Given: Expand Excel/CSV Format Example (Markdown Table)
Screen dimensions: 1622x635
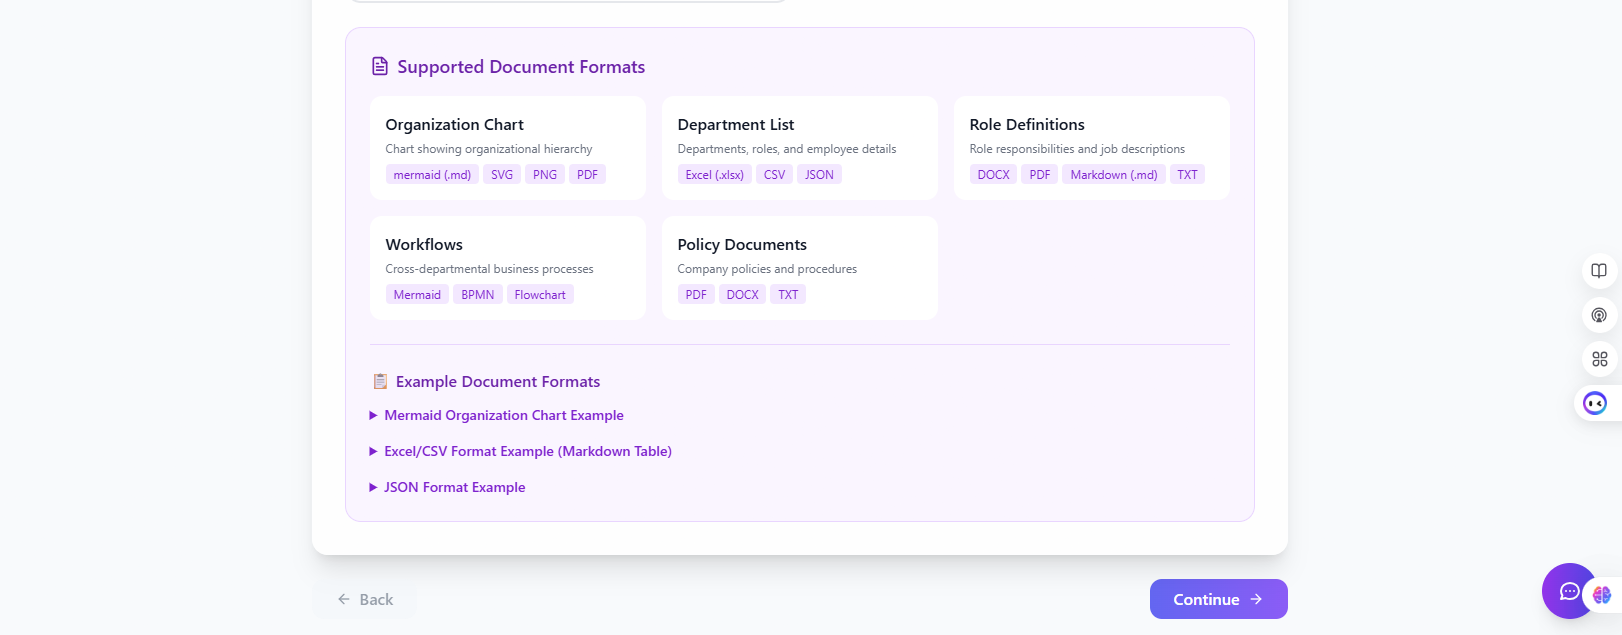Looking at the screenshot, I should click(x=521, y=451).
